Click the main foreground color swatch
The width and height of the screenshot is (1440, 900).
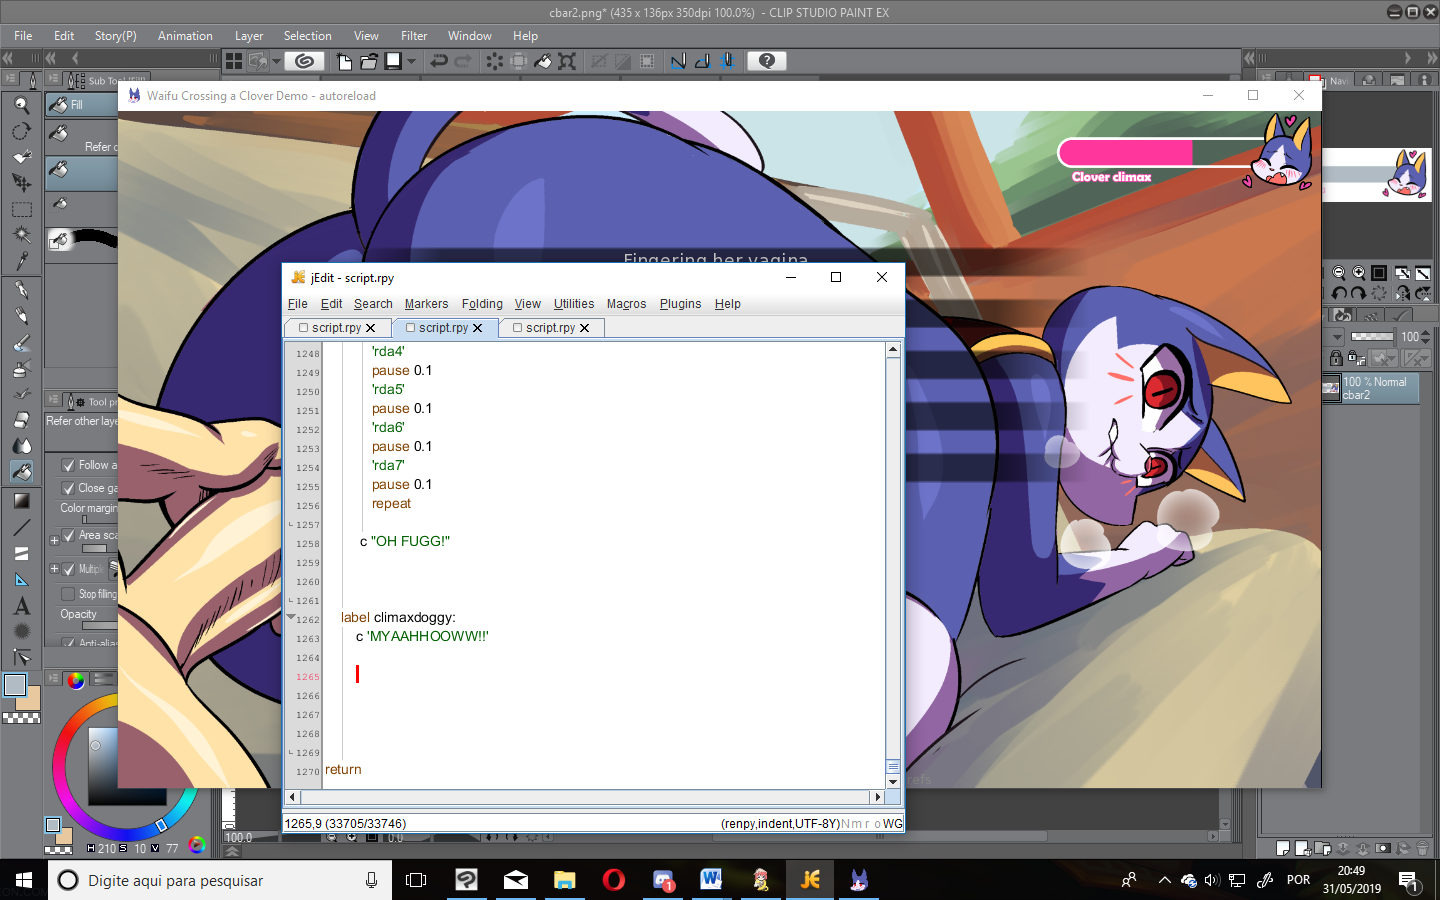(x=15, y=685)
